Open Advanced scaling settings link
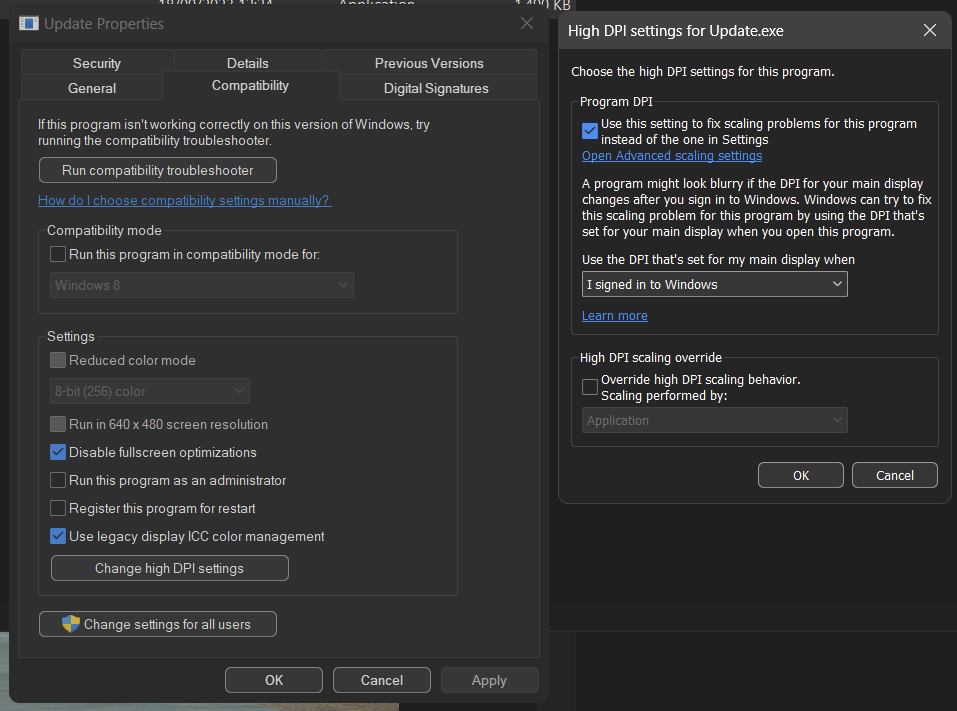Viewport: 957px width, 711px height. 672,156
